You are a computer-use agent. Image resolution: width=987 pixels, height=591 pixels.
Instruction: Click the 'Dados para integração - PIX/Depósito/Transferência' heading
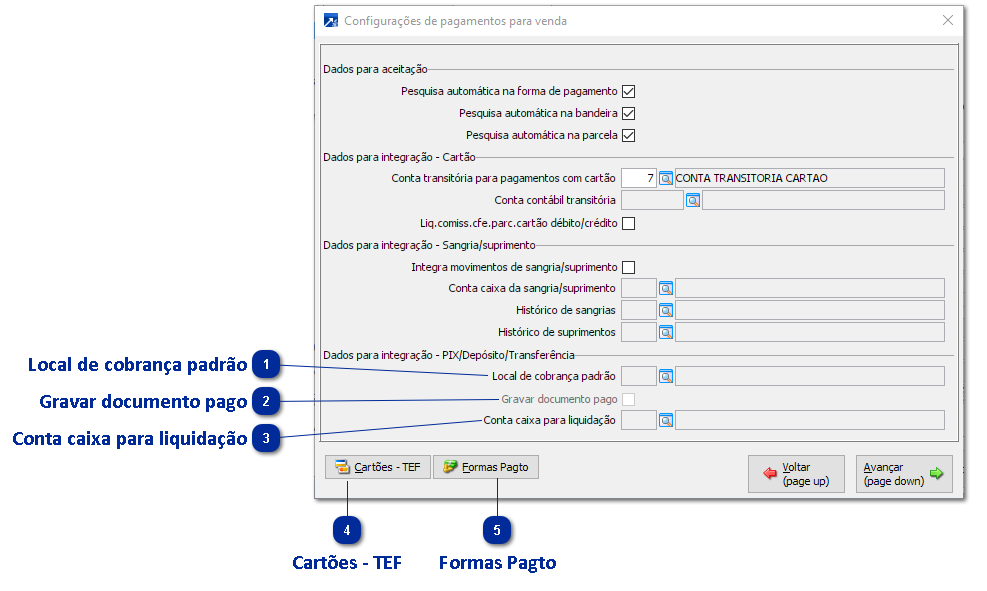point(449,356)
